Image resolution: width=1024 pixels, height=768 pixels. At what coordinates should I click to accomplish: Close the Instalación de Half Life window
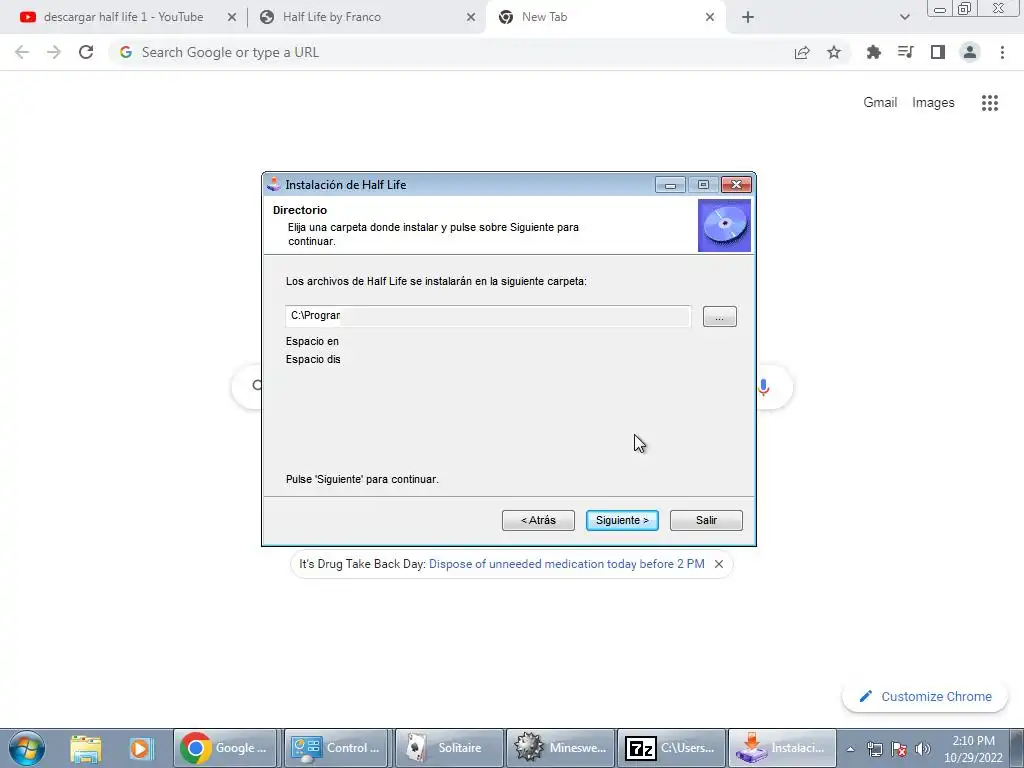[736, 185]
